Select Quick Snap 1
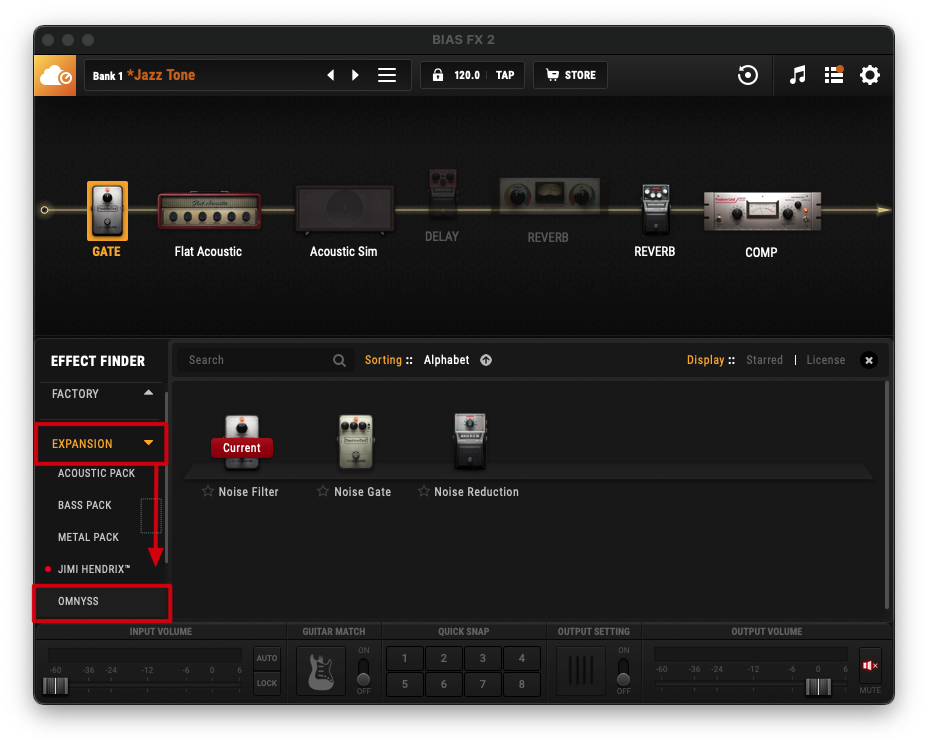 click(405, 658)
